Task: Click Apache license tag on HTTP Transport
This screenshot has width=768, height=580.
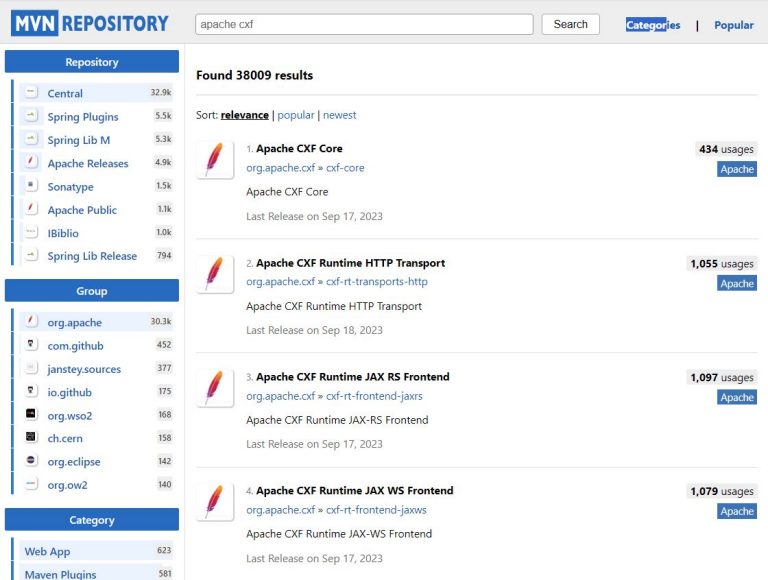Action: tap(737, 284)
